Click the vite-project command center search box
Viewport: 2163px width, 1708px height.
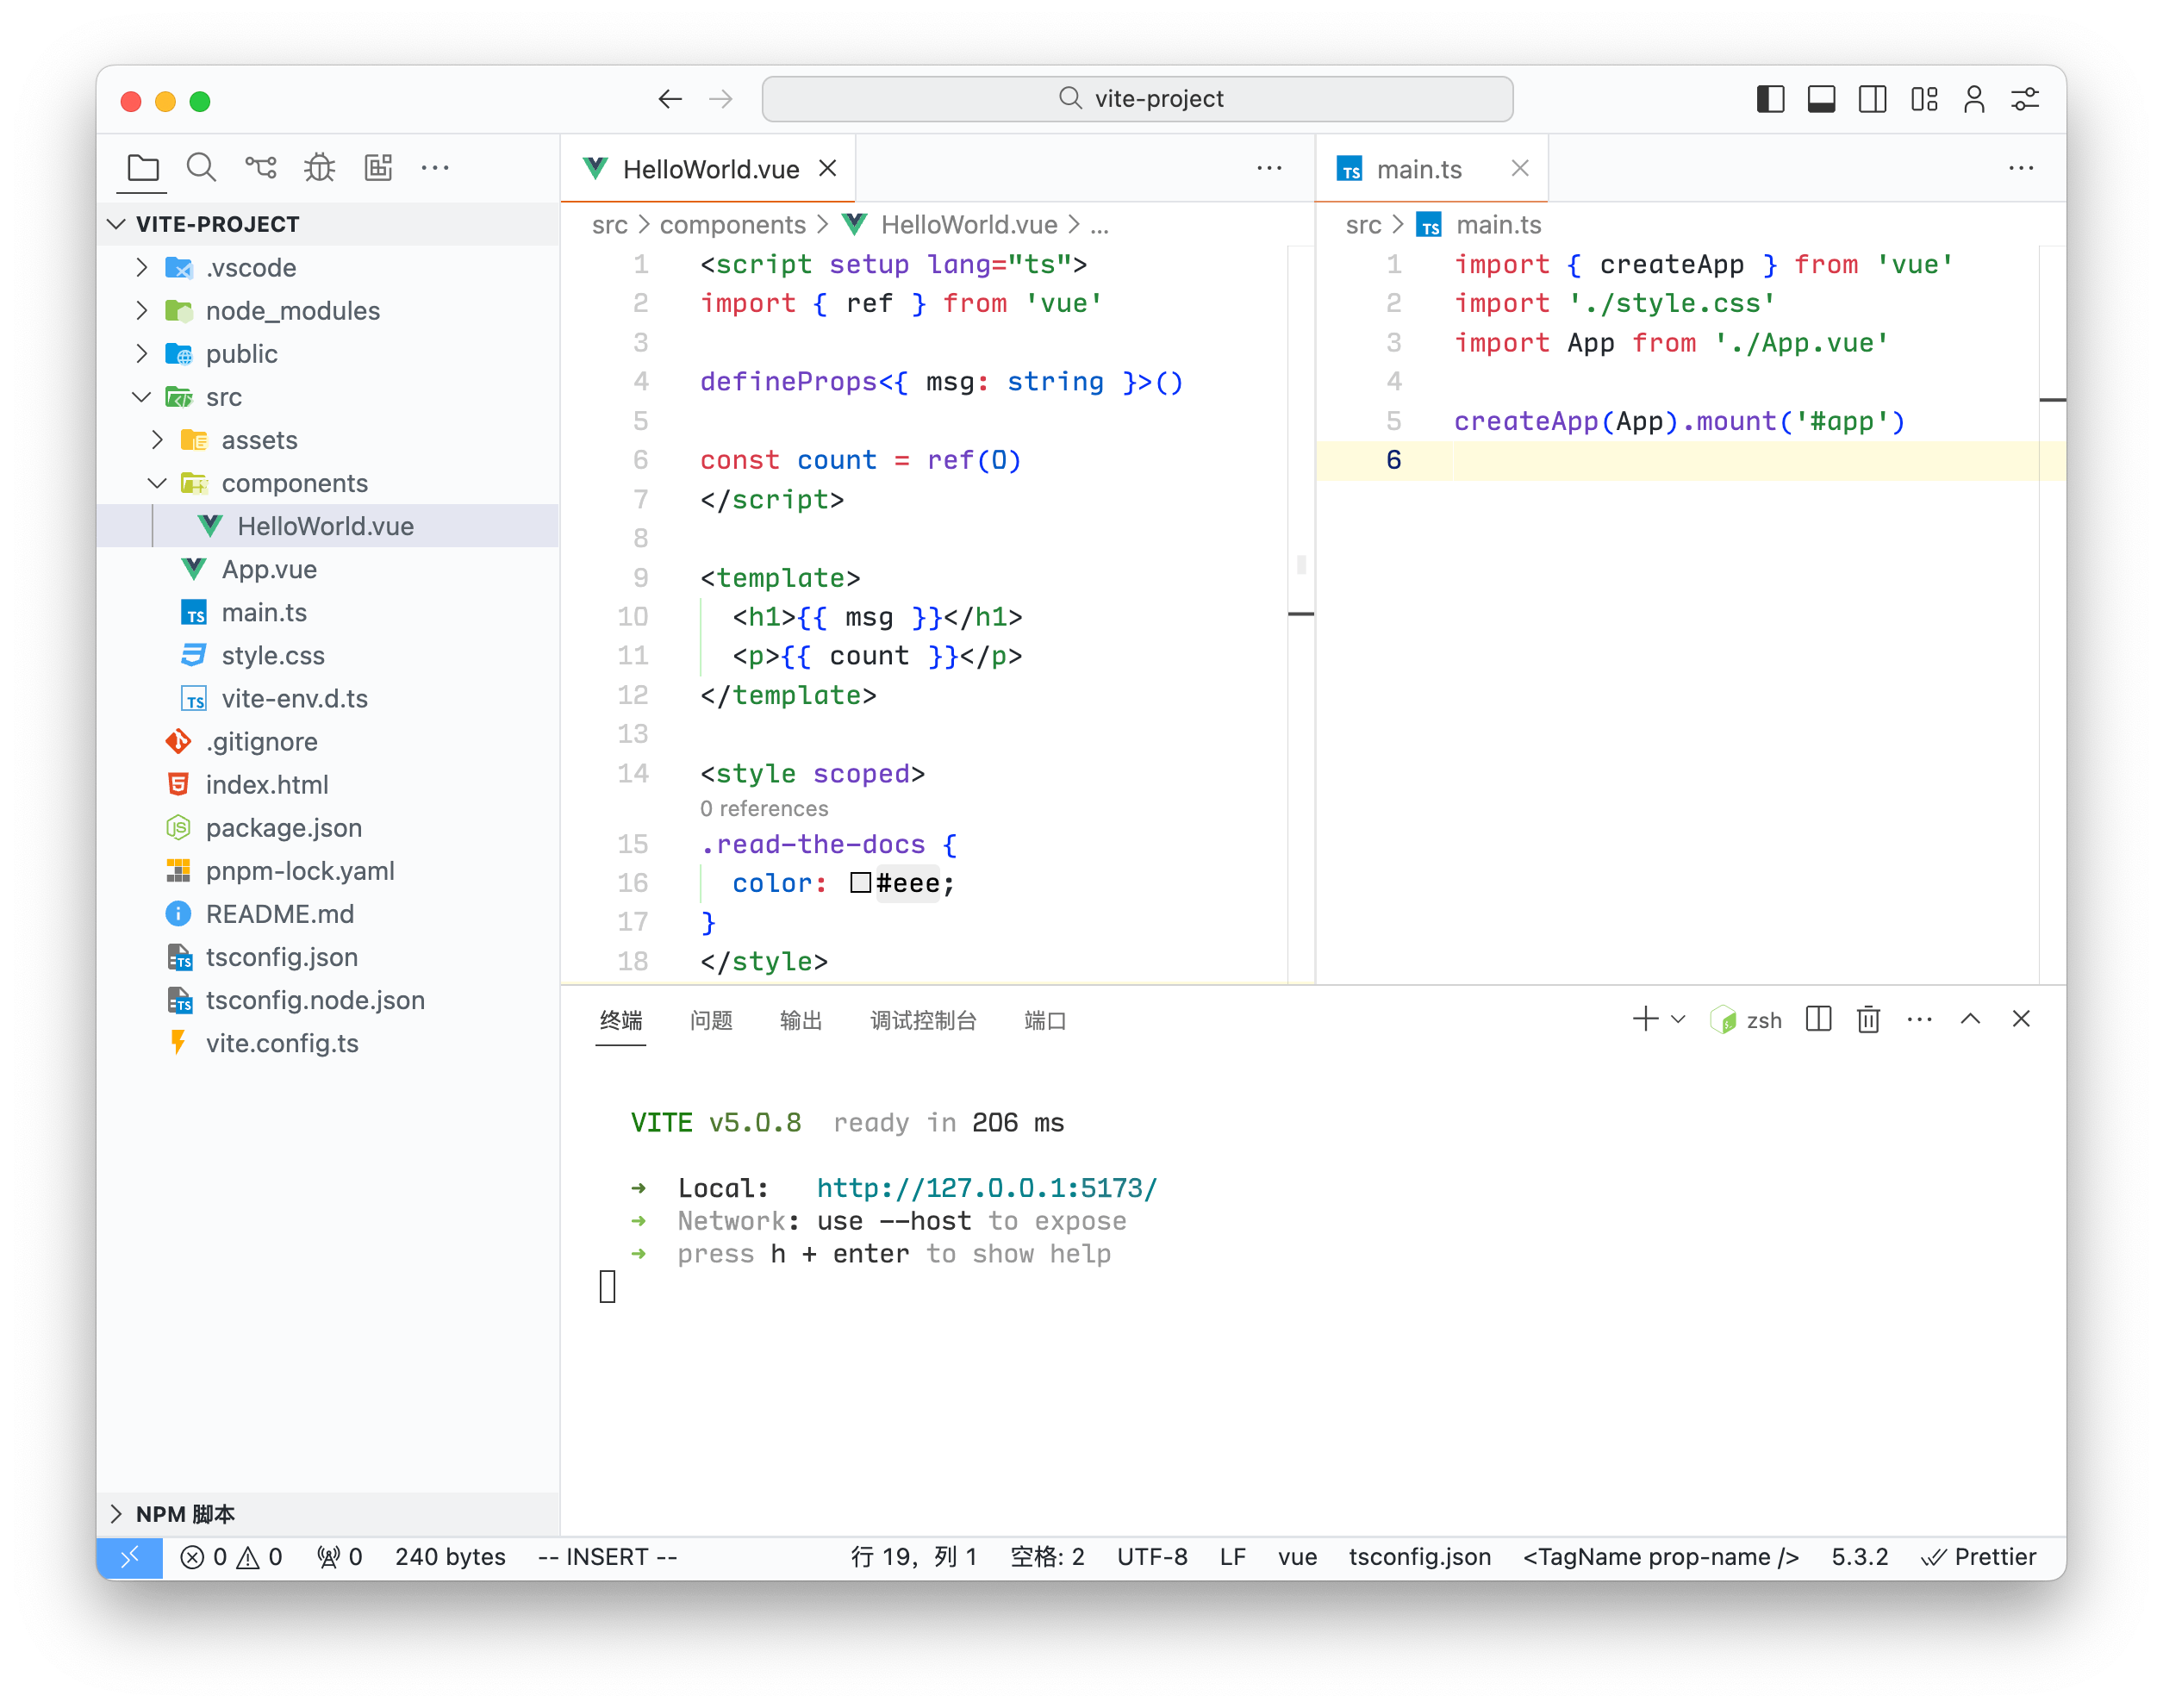click(x=1137, y=99)
